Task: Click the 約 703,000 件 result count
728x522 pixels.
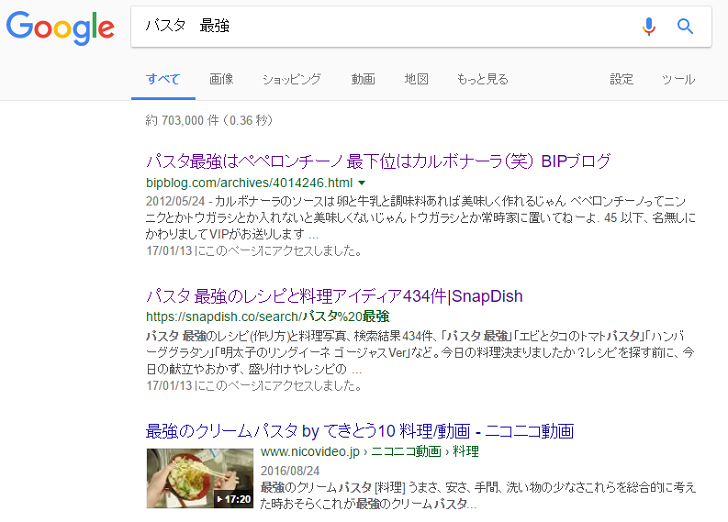Action: (209, 120)
